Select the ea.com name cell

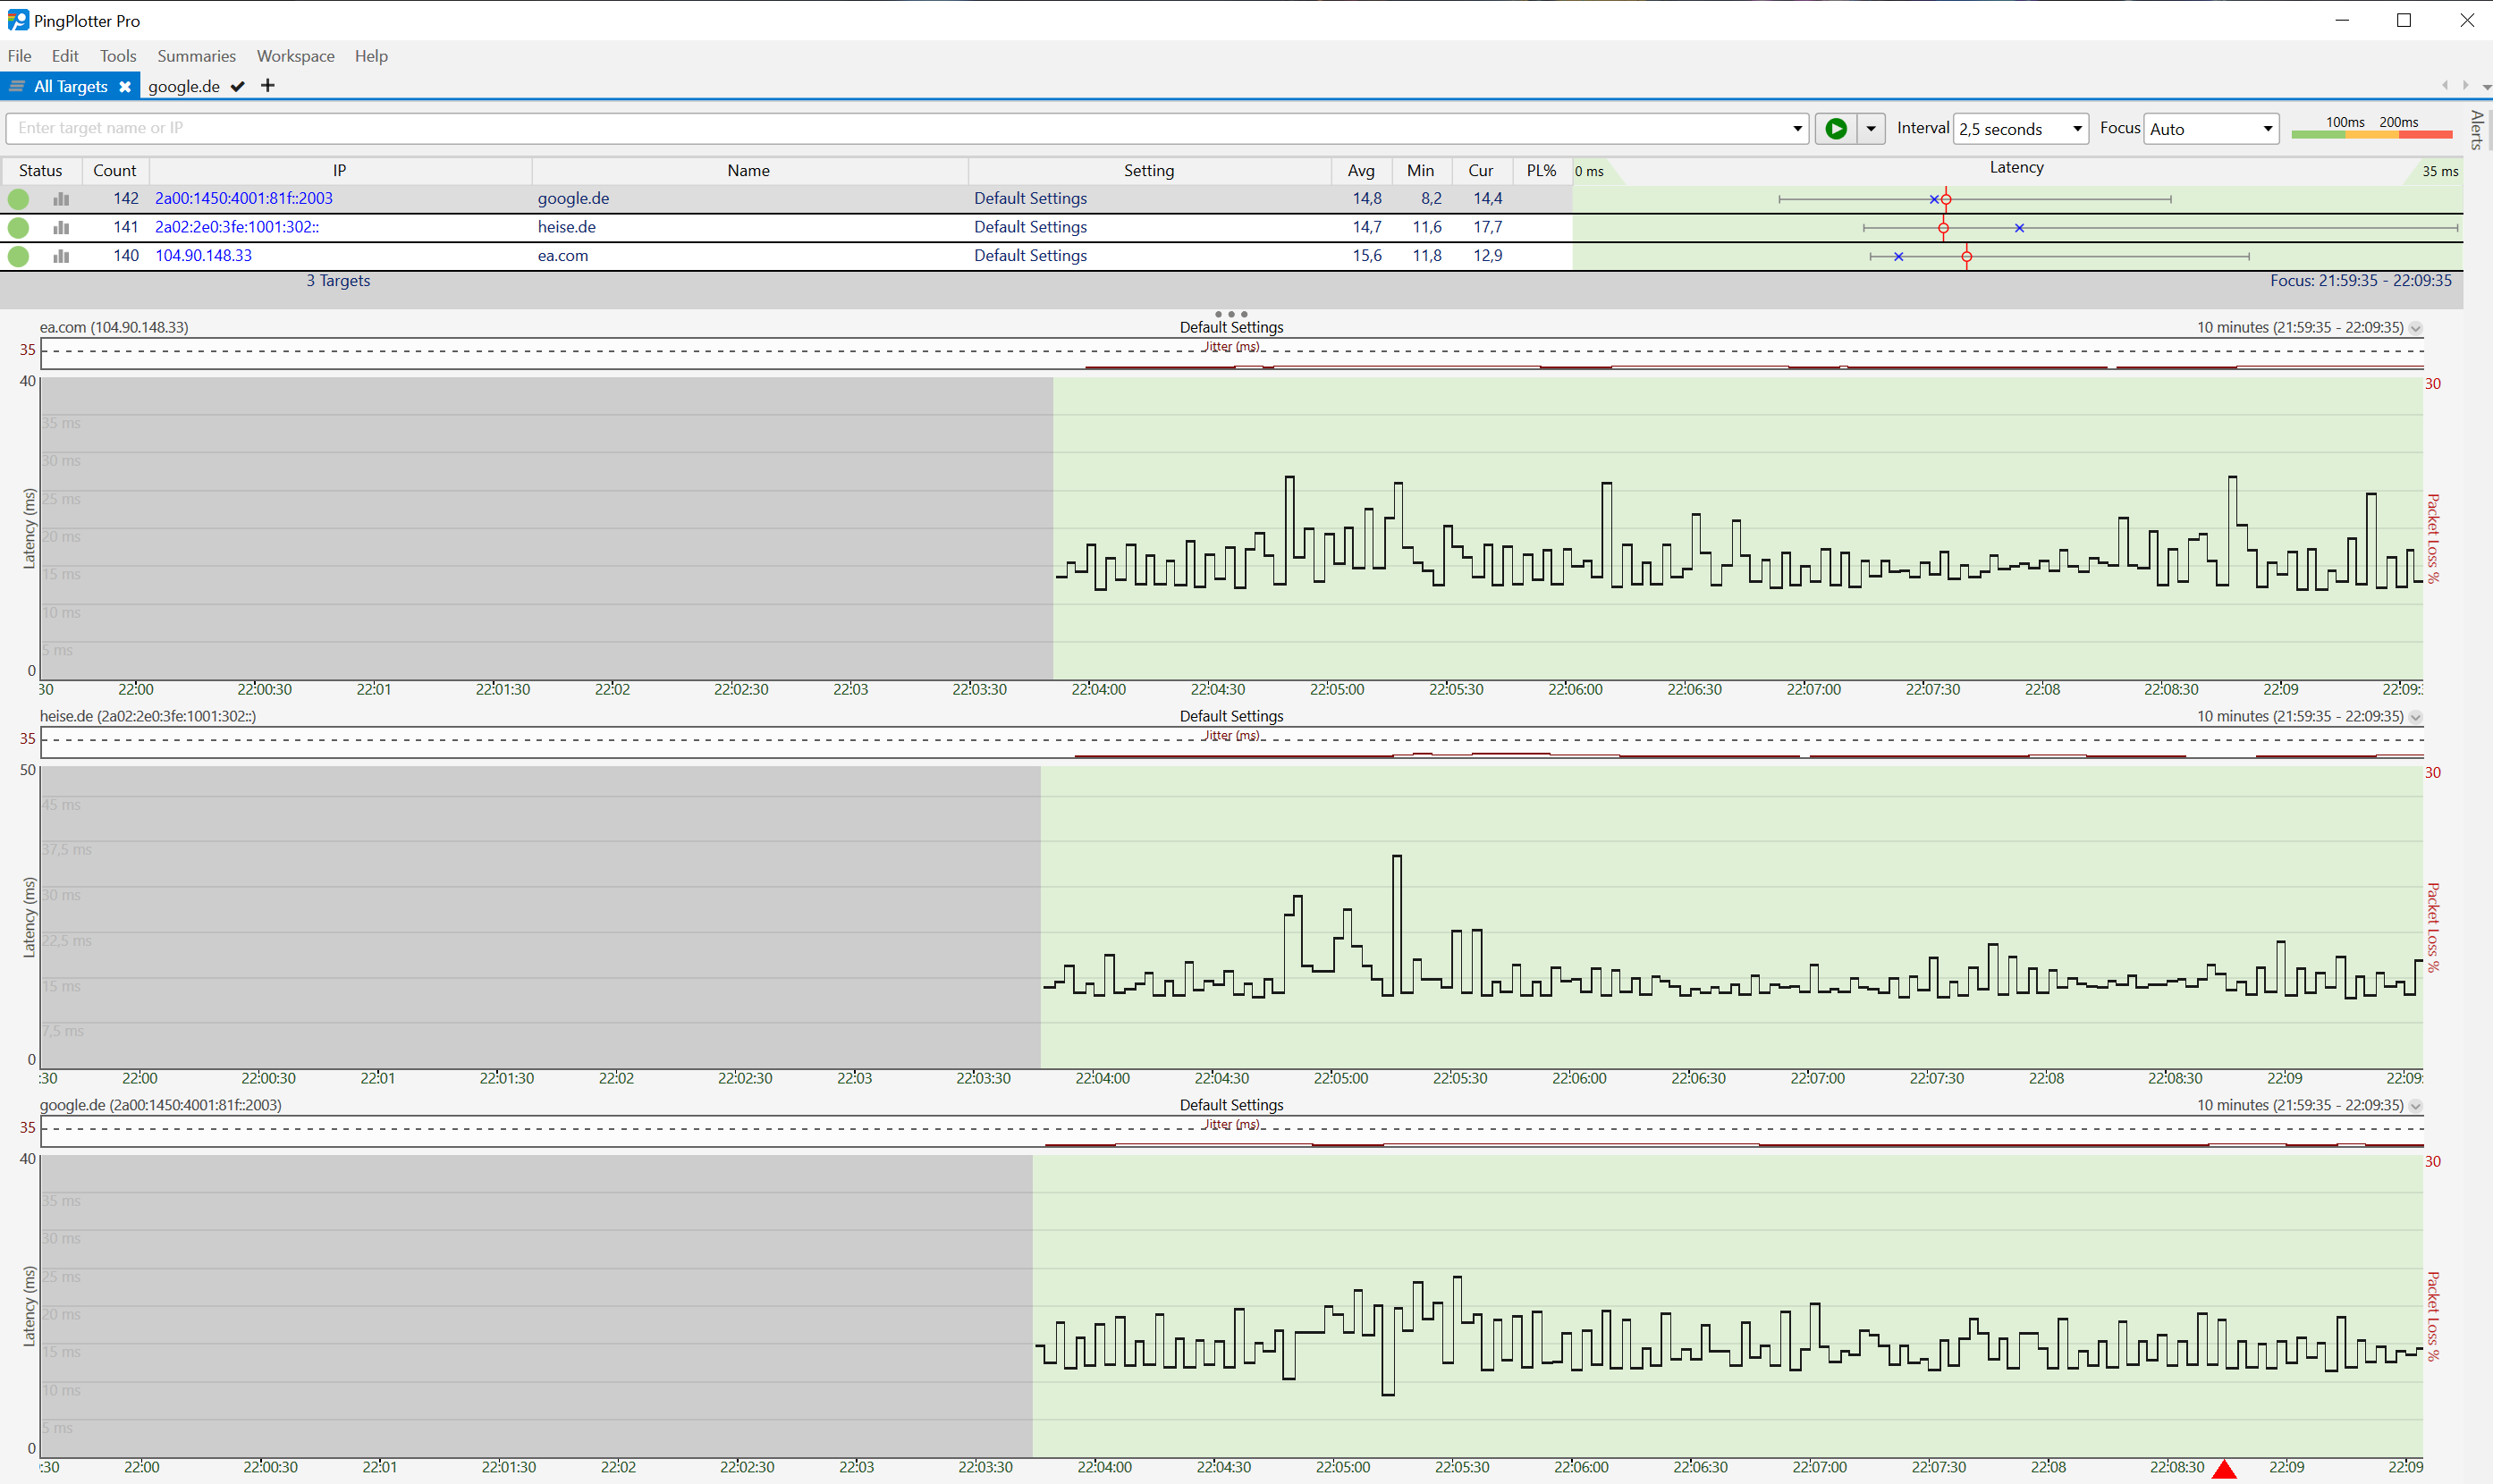(x=563, y=255)
